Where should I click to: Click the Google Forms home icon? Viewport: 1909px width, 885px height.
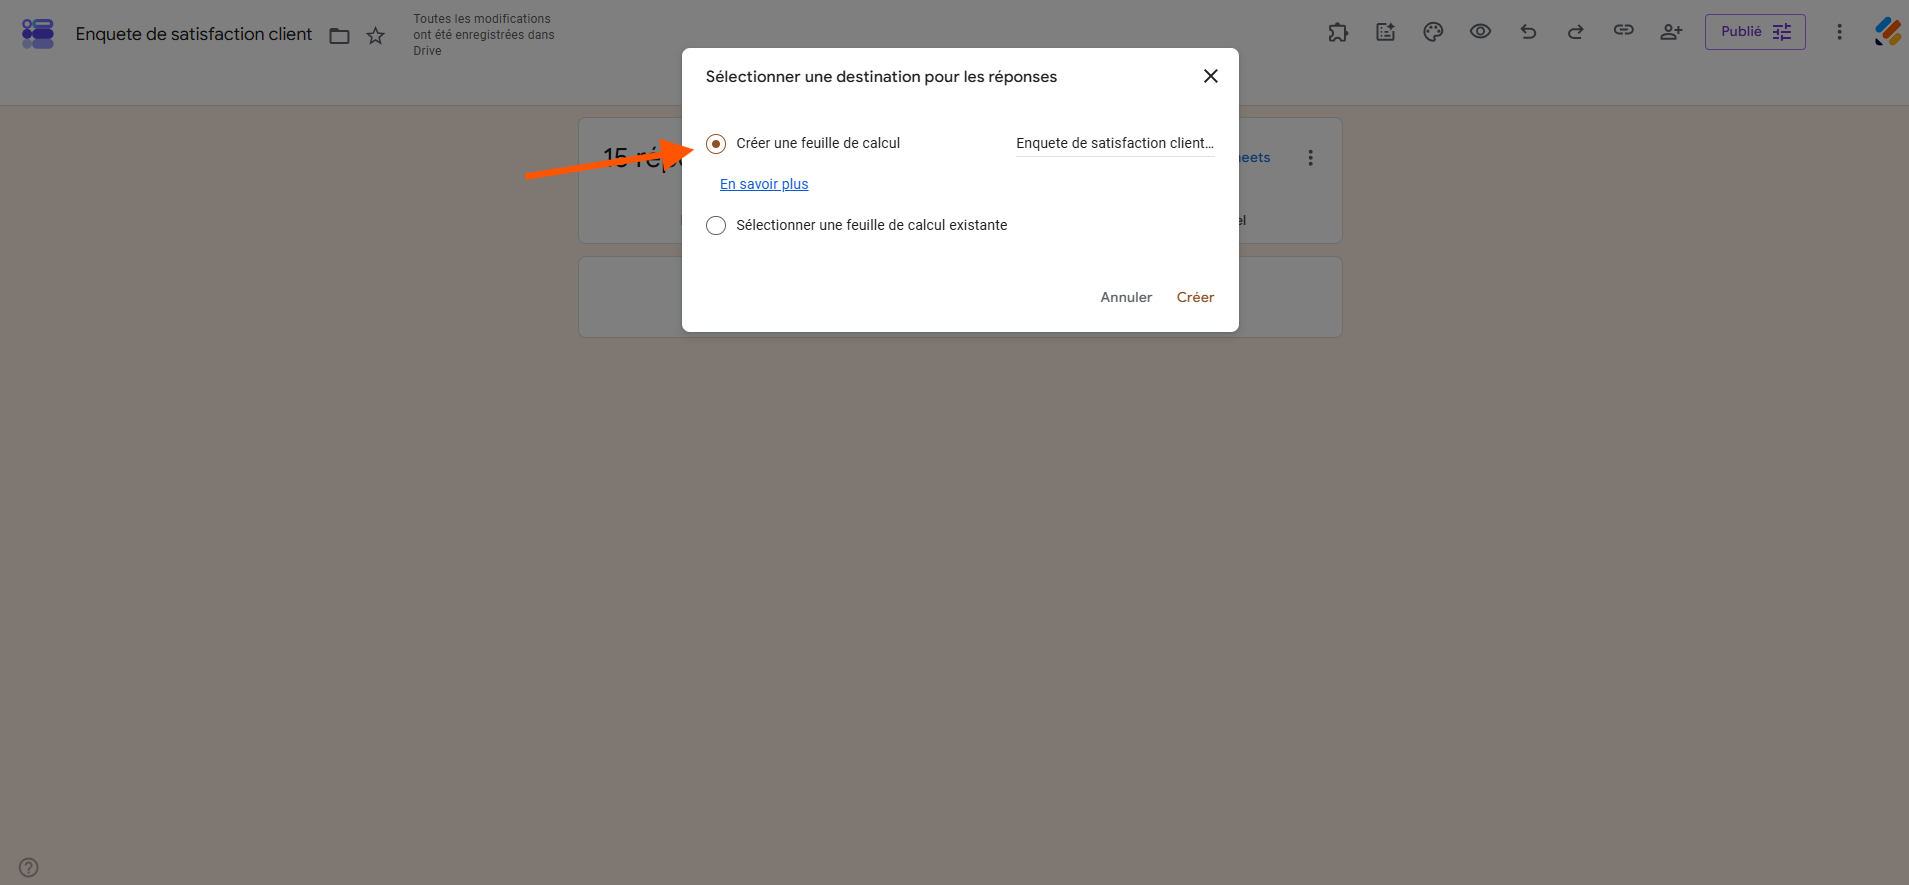(x=38, y=34)
